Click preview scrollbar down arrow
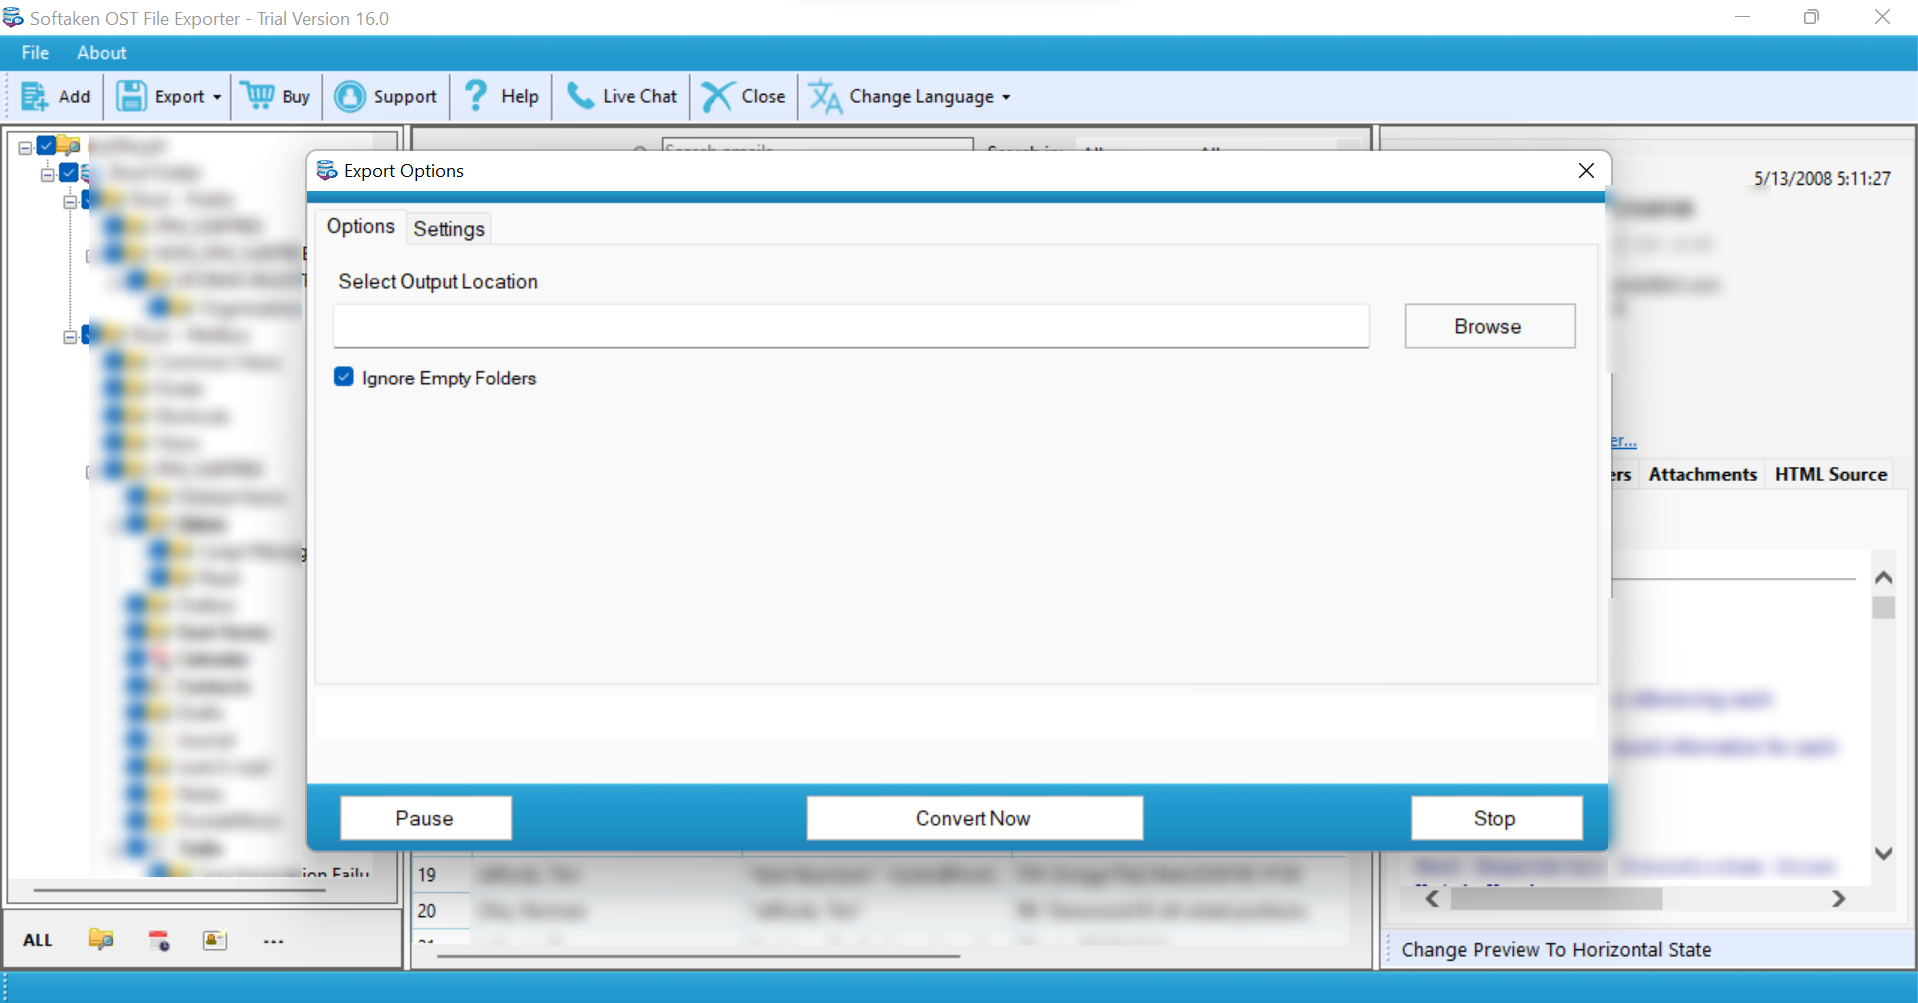This screenshot has height=1003, width=1918. (x=1884, y=853)
